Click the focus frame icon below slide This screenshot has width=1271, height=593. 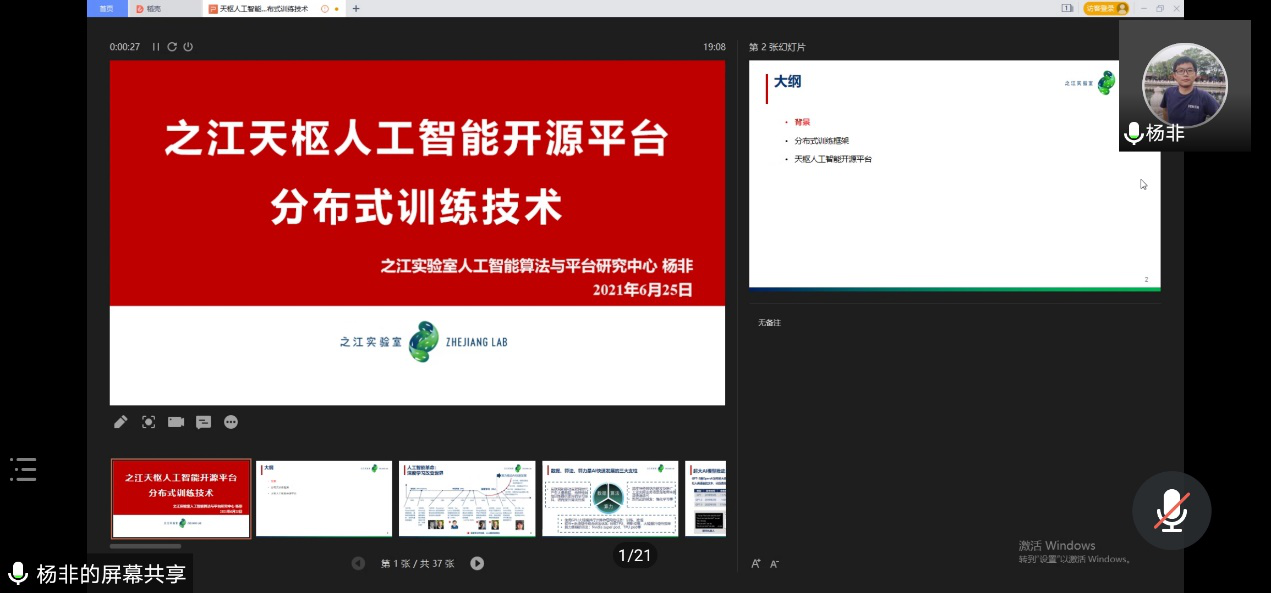coord(148,422)
